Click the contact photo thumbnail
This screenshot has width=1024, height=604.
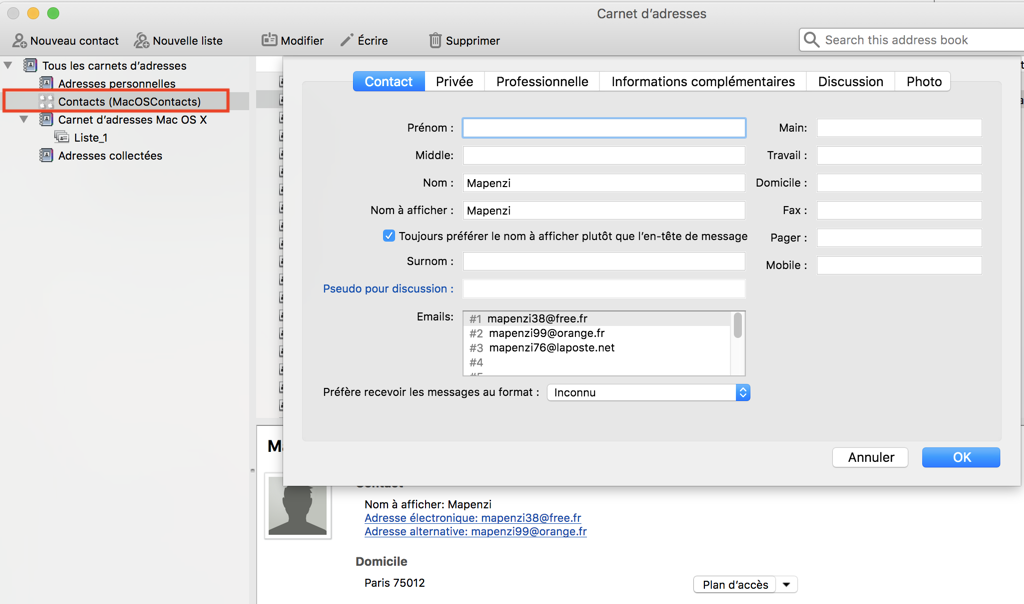tap(298, 506)
